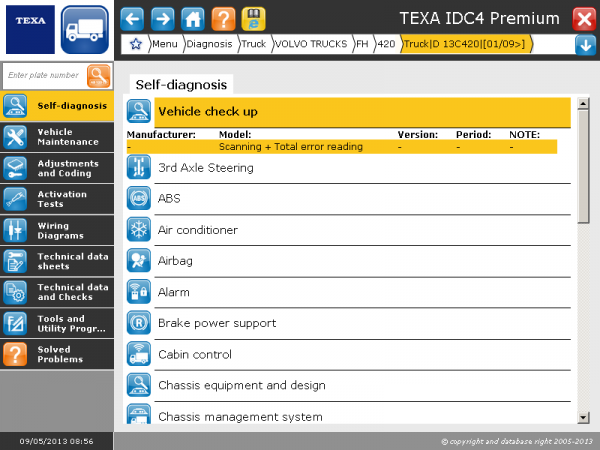Click the Alarm icon
600x450 pixels.
[x=139, y=292]
